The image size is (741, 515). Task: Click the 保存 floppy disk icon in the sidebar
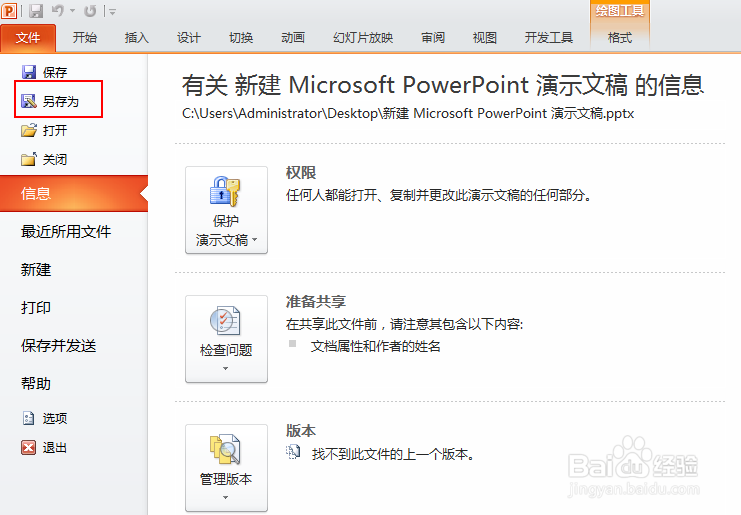click(x=29, y=72)
